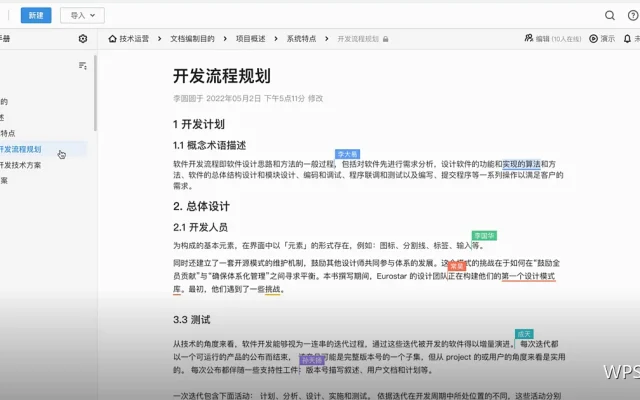
Task: Click the sidebar vertical scrollbar
Action: (x=96, y=93)
